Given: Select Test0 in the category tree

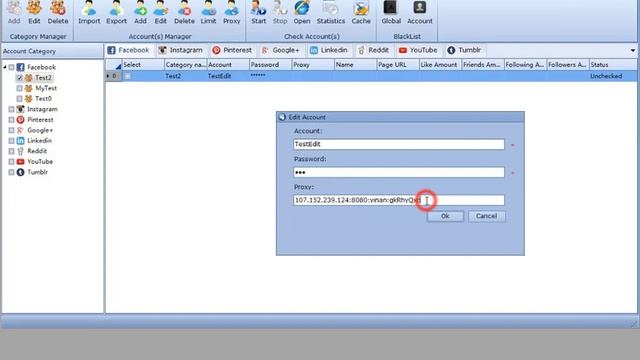Looking at the screenshot, I should 43,99.
